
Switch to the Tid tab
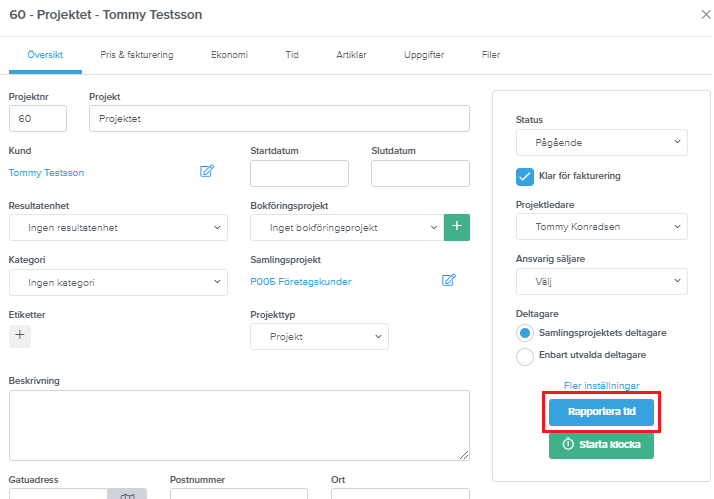coord(292,55)
